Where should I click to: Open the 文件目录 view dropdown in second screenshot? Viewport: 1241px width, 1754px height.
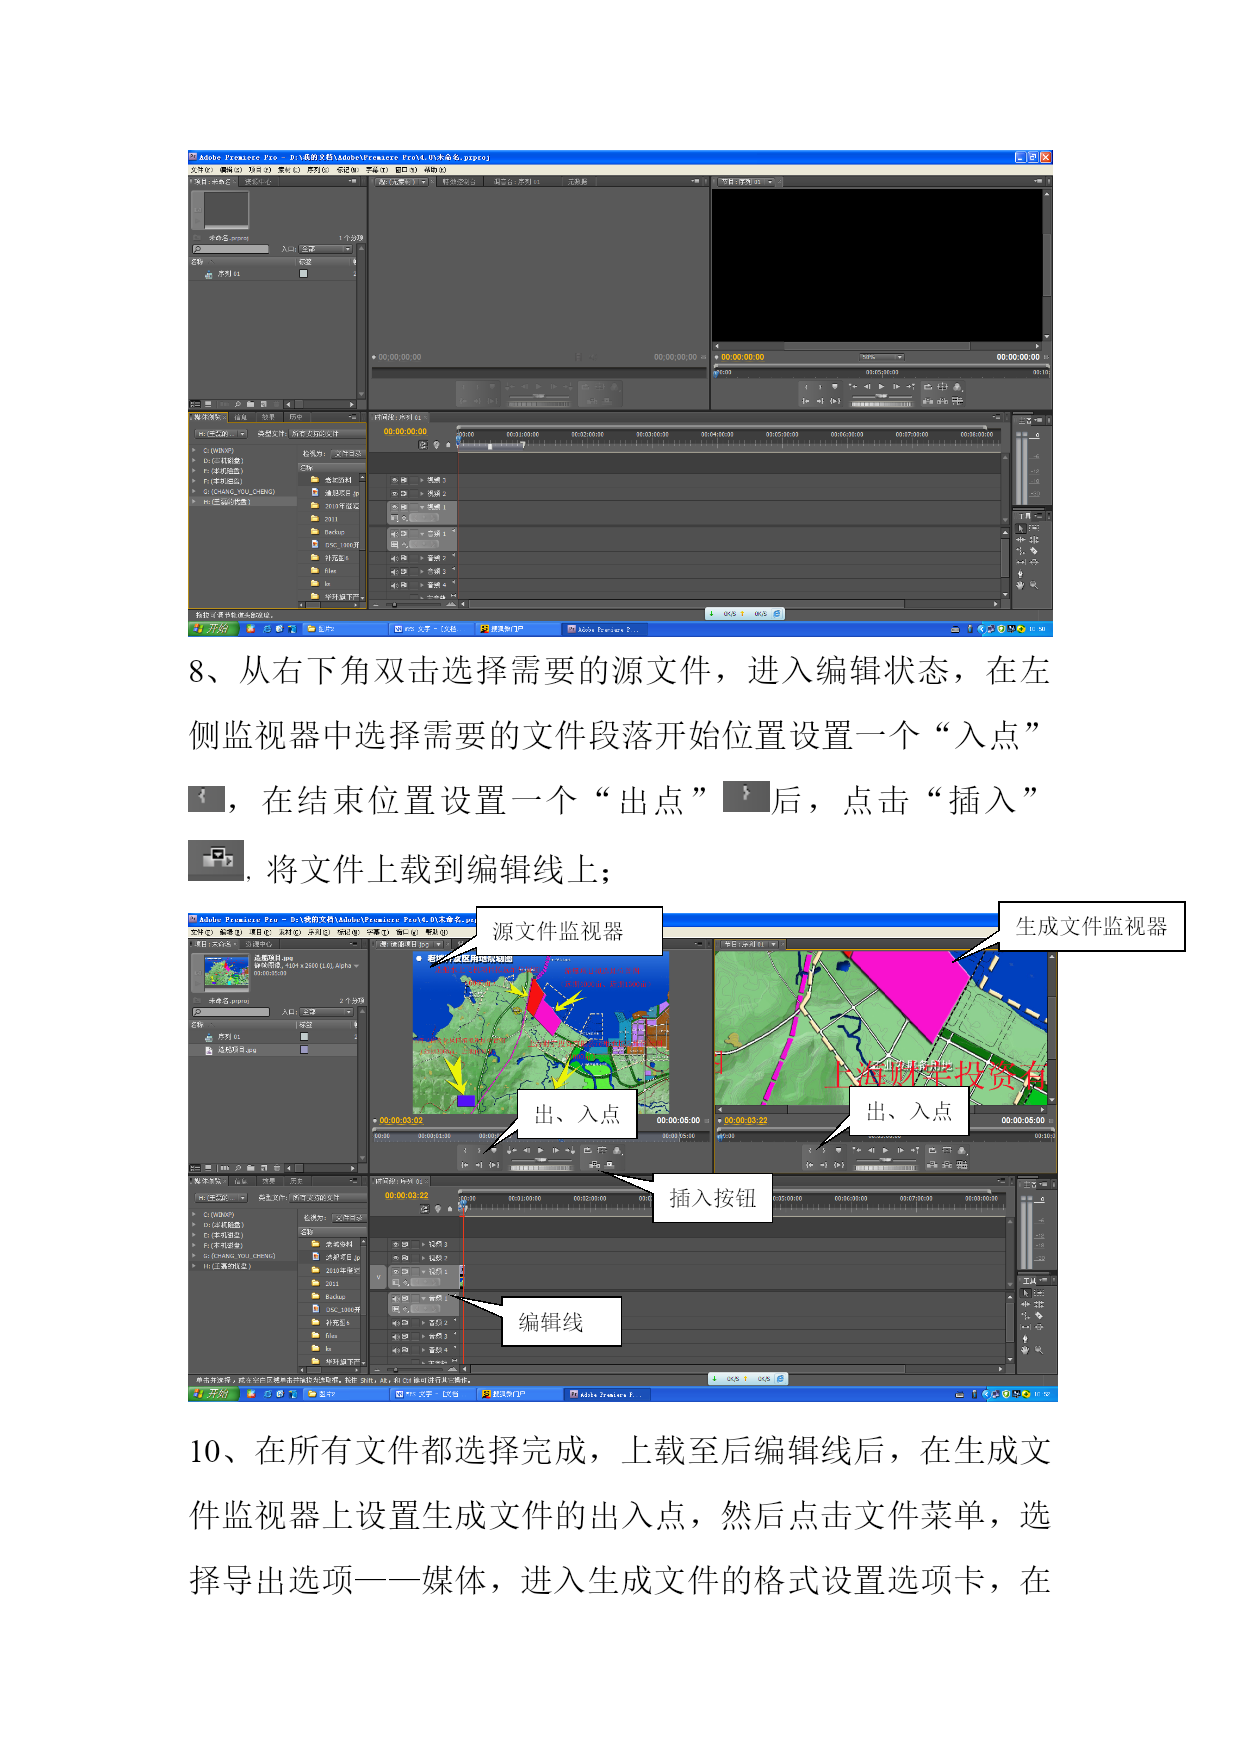[x=350, y=1218]
